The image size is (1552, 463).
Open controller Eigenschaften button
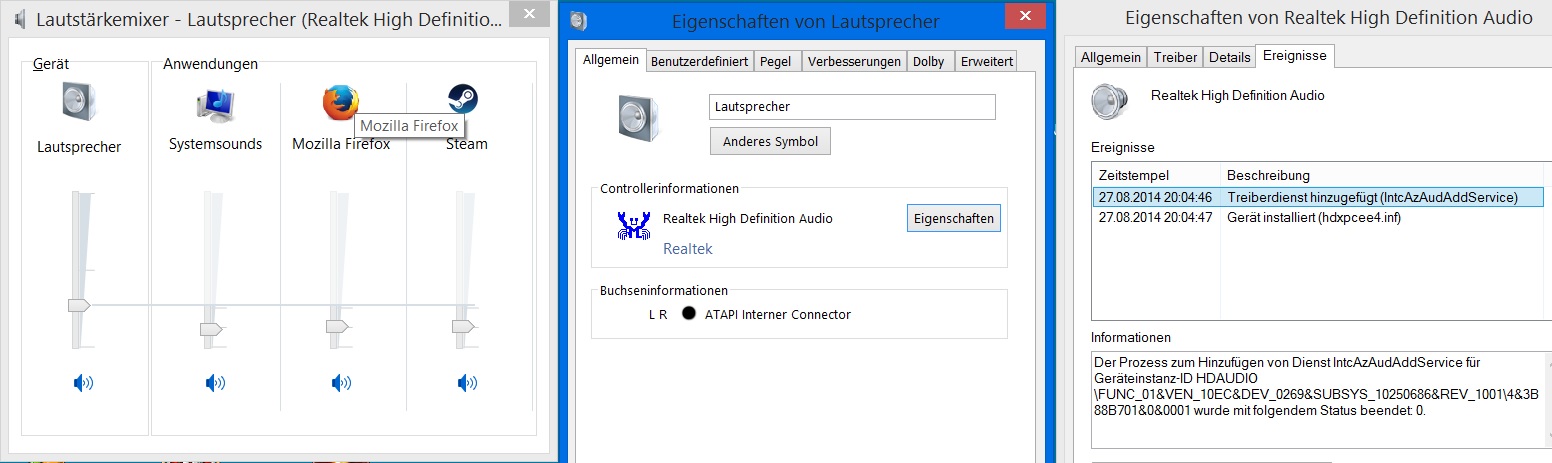tap(953, 218)
